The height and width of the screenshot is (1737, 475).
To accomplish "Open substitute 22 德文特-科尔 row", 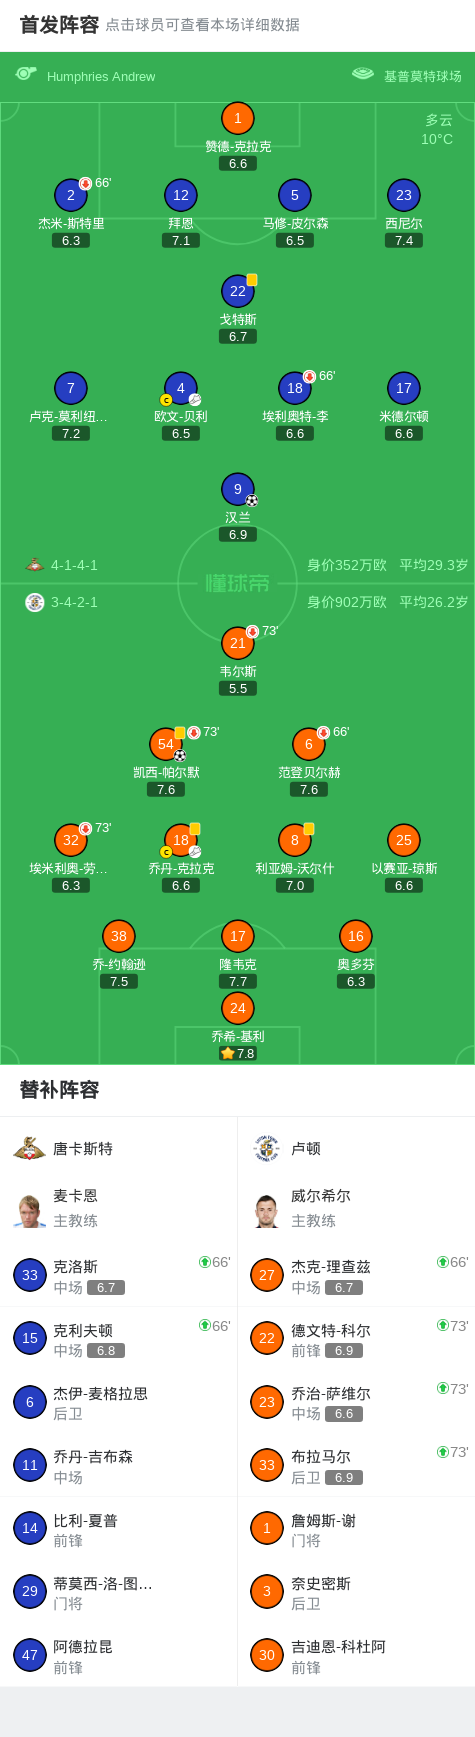I will 356,1338.
